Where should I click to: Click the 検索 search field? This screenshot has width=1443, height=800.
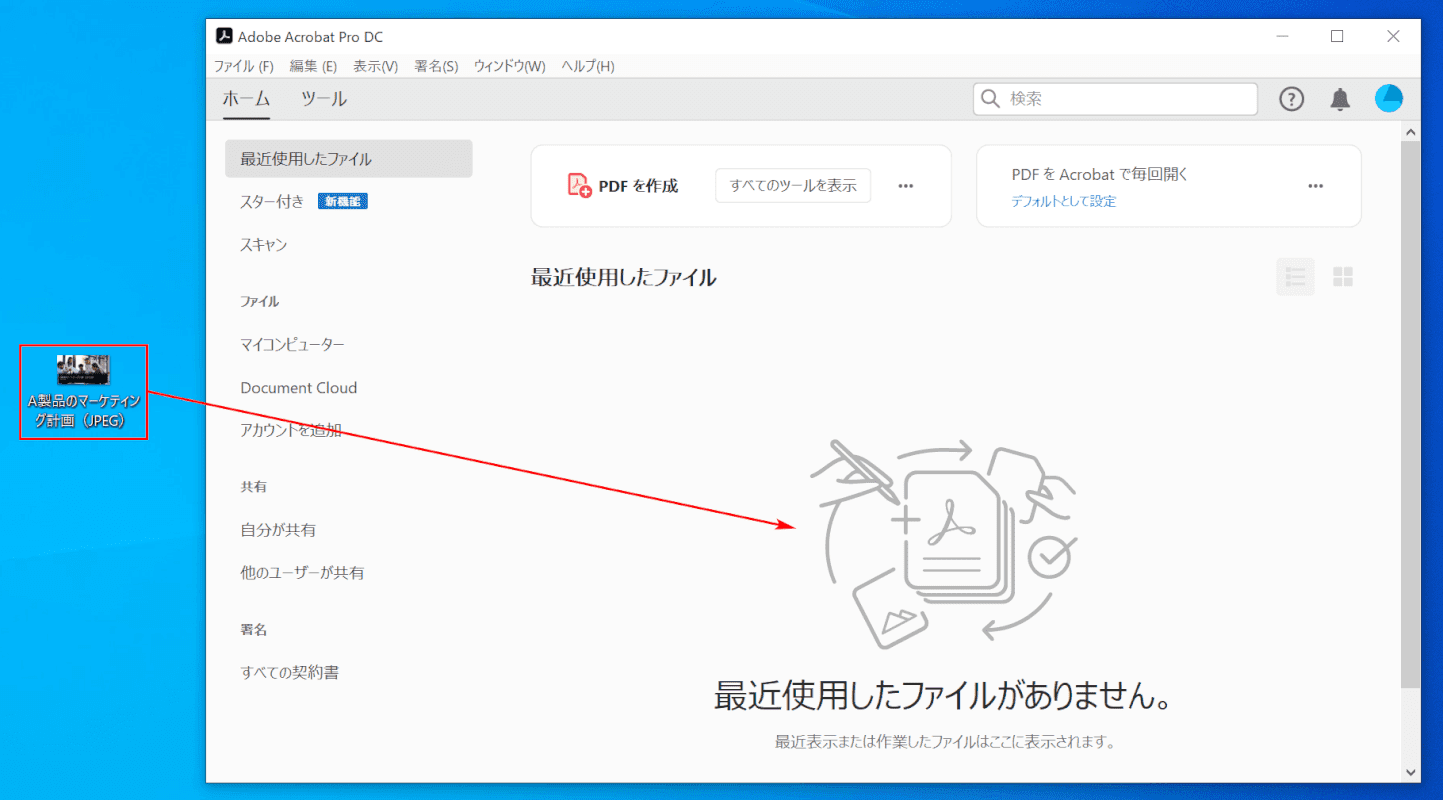[1115, 99]
